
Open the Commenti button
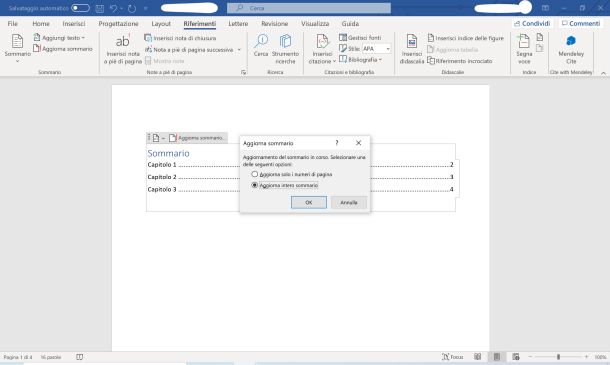[581, 24]
